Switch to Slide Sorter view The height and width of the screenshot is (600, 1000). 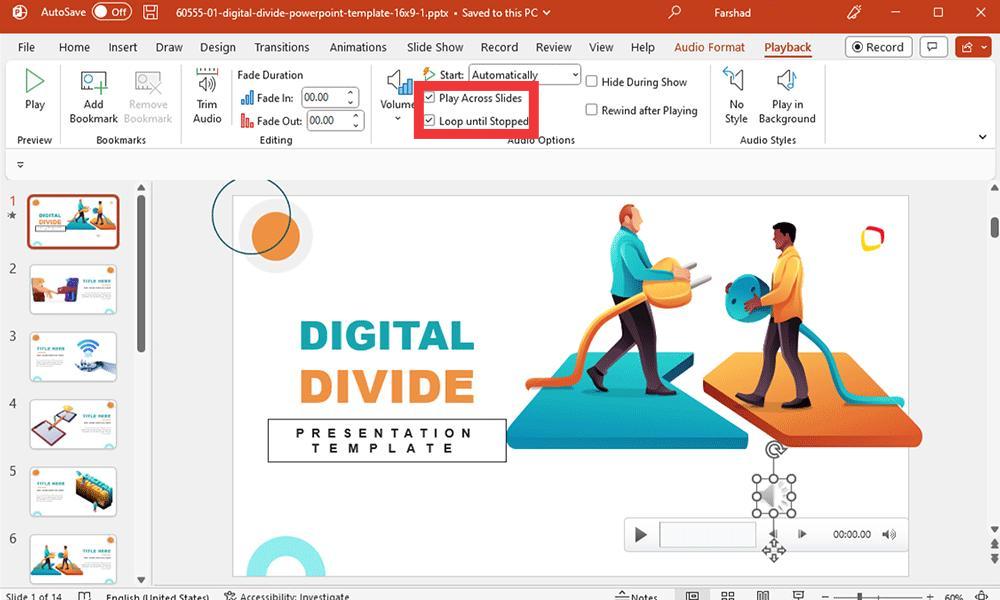tap(728, 596)
